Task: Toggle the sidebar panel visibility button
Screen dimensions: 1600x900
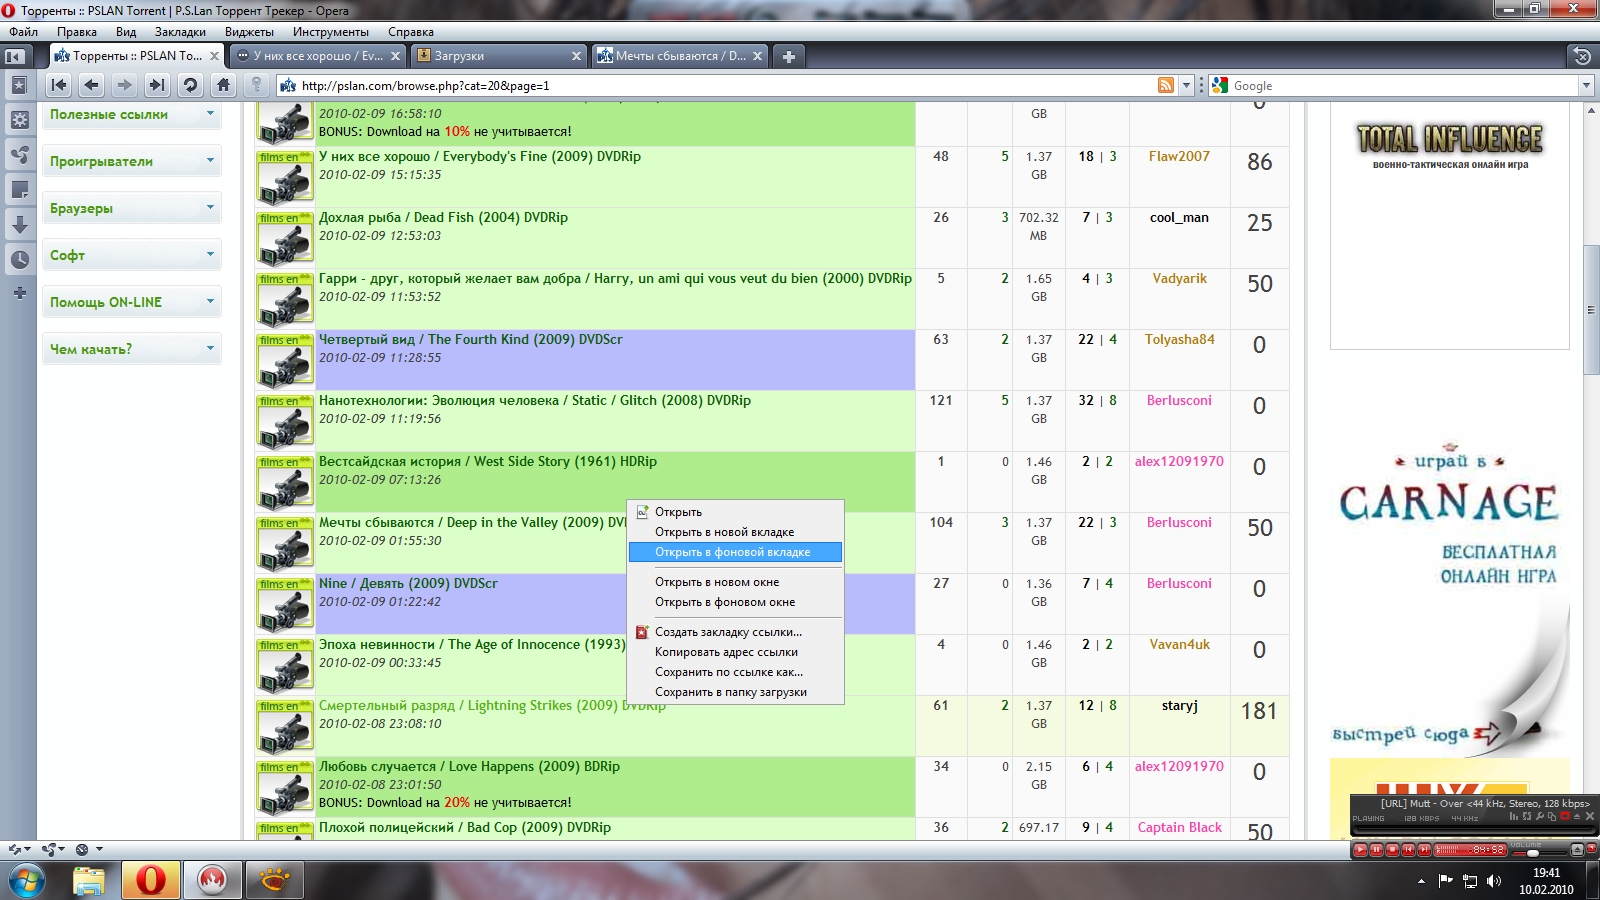Action: (15, 56)
